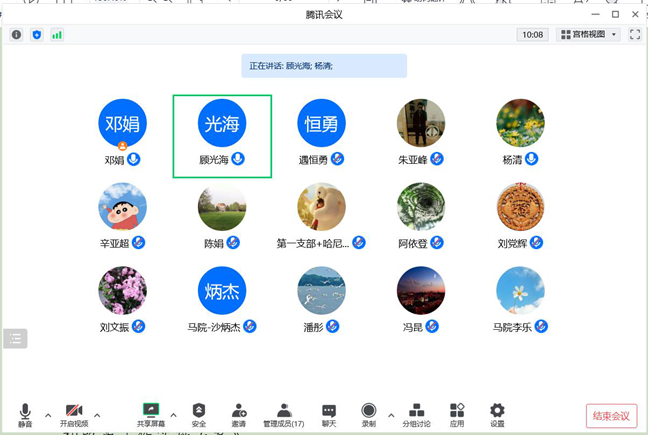The width and height of the screenshot is (648, 435).
Task: Check the green network signal indicator
Action: click(57, 35)
